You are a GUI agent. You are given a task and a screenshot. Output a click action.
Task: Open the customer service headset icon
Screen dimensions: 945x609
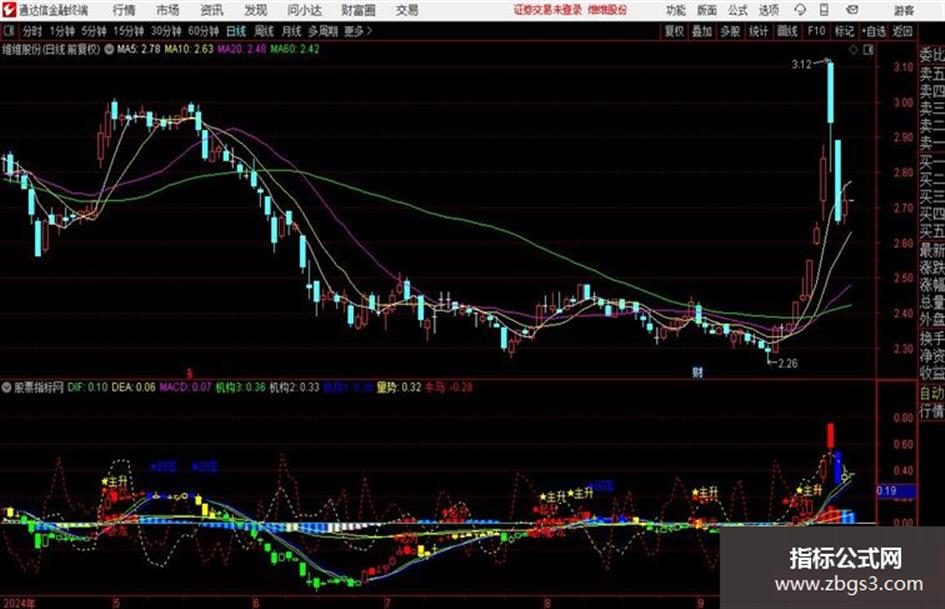[x=800, y=10]
